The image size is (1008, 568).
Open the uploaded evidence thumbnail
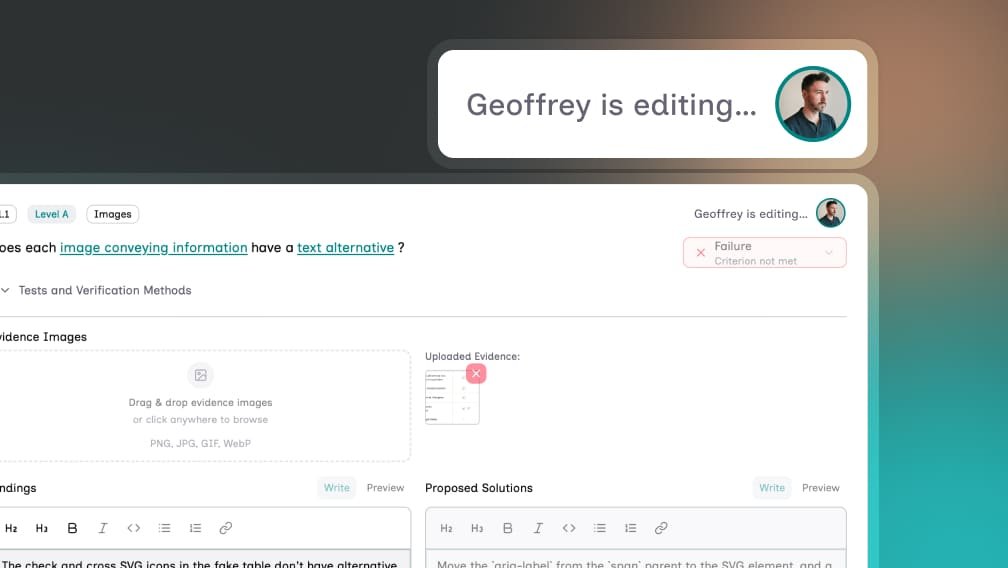click(452, 397)
